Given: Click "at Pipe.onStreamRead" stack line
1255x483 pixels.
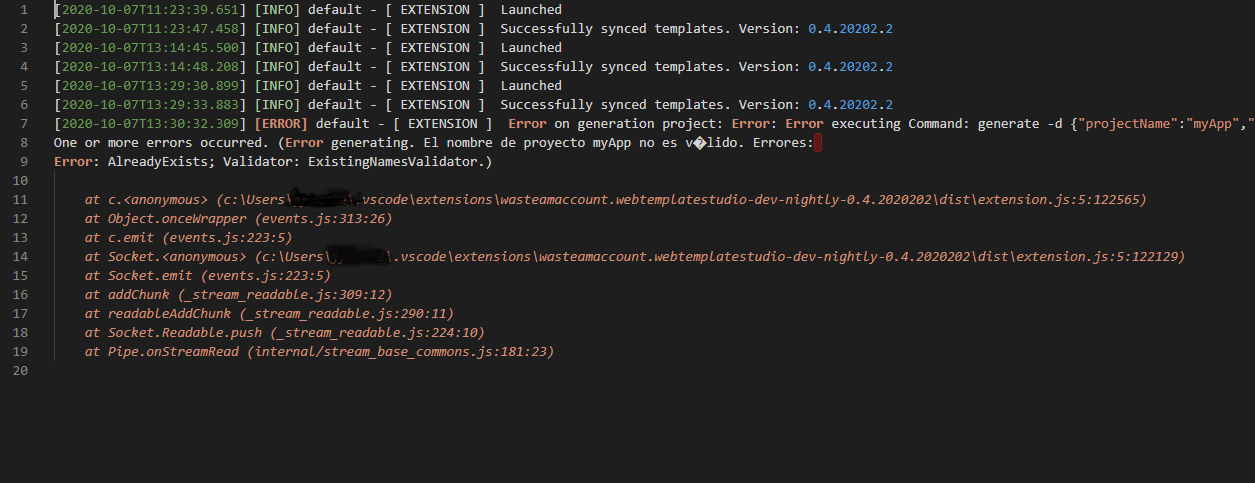Looking at the screenshot, I should [319, 352].
